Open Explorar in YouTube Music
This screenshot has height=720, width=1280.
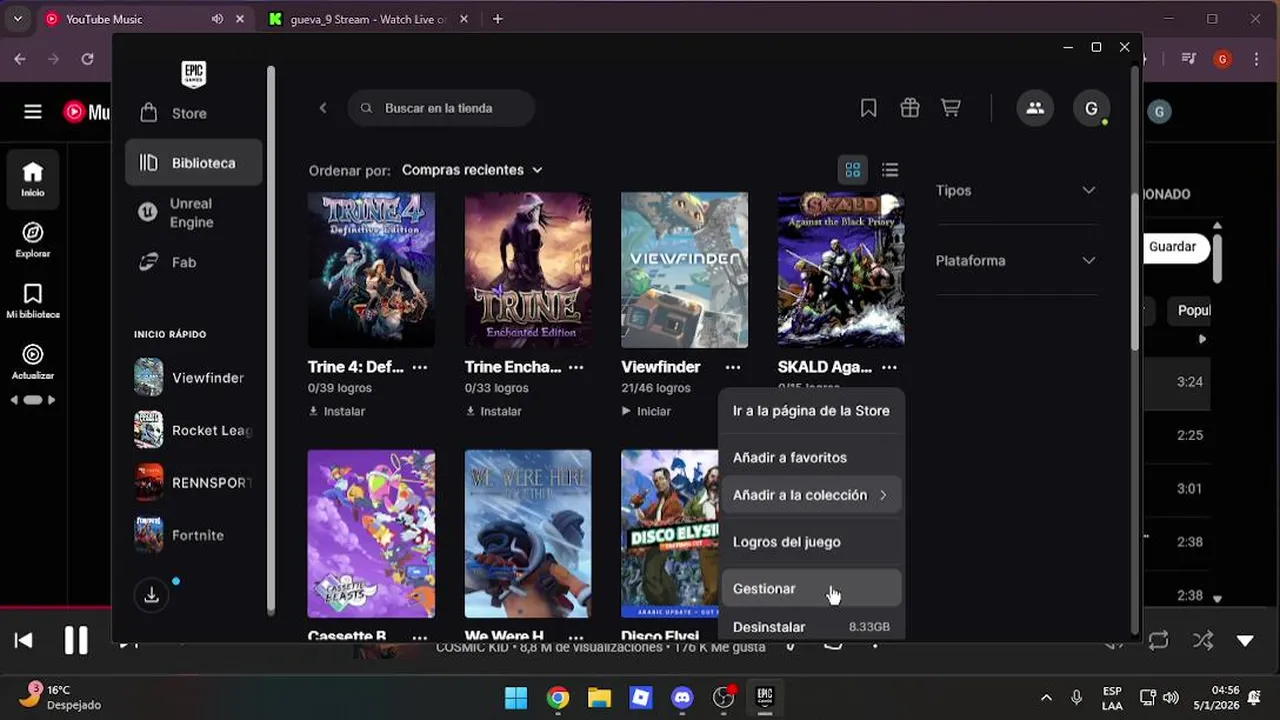pos(33,240)
